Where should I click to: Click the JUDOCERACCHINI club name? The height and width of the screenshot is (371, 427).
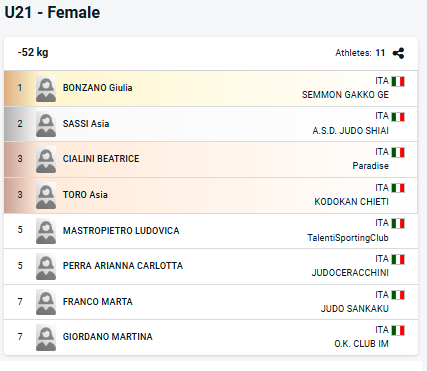pyautogui.click(x=350, y=273)
